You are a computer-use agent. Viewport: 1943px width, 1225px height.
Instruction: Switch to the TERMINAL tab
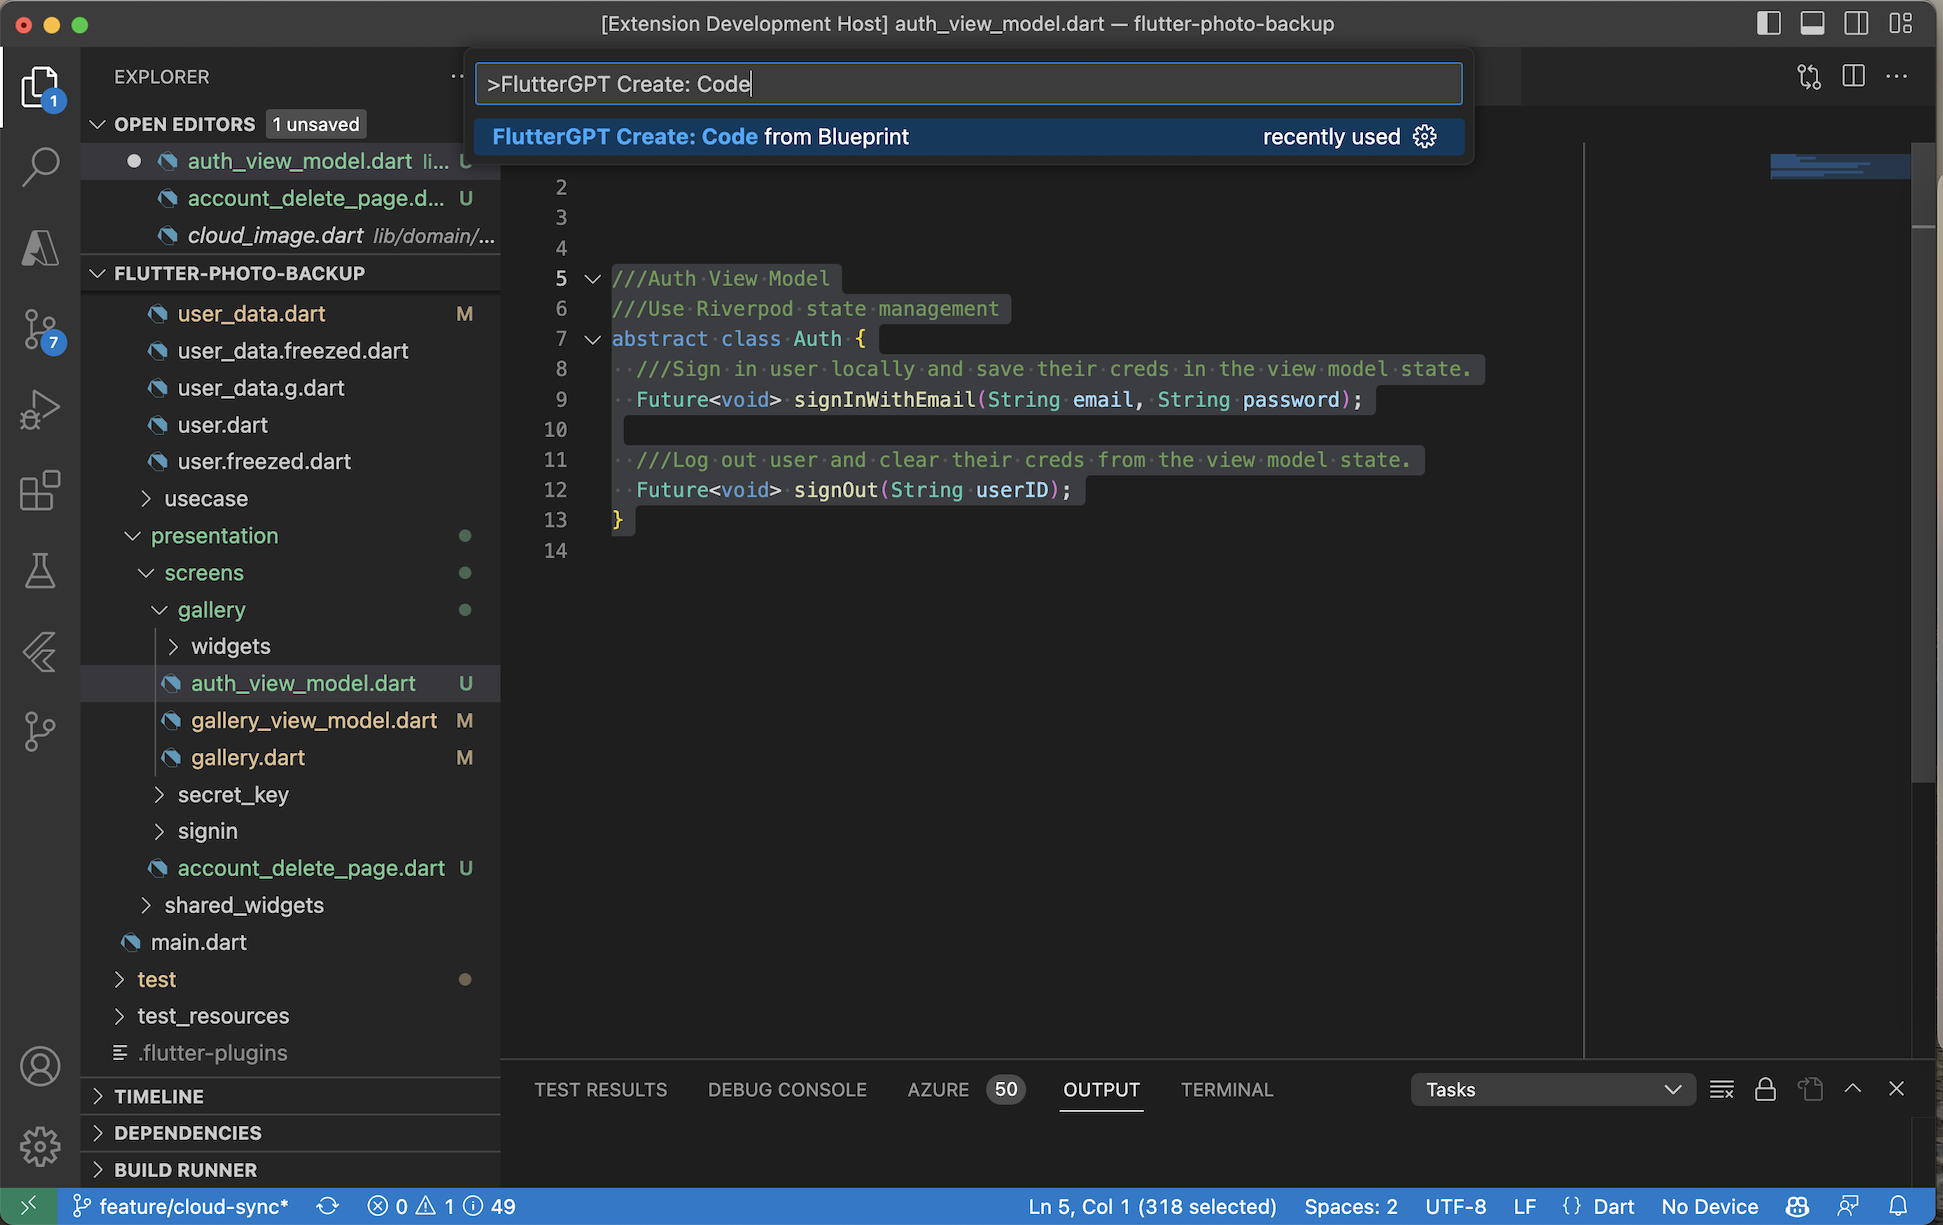point(1226,1089)
